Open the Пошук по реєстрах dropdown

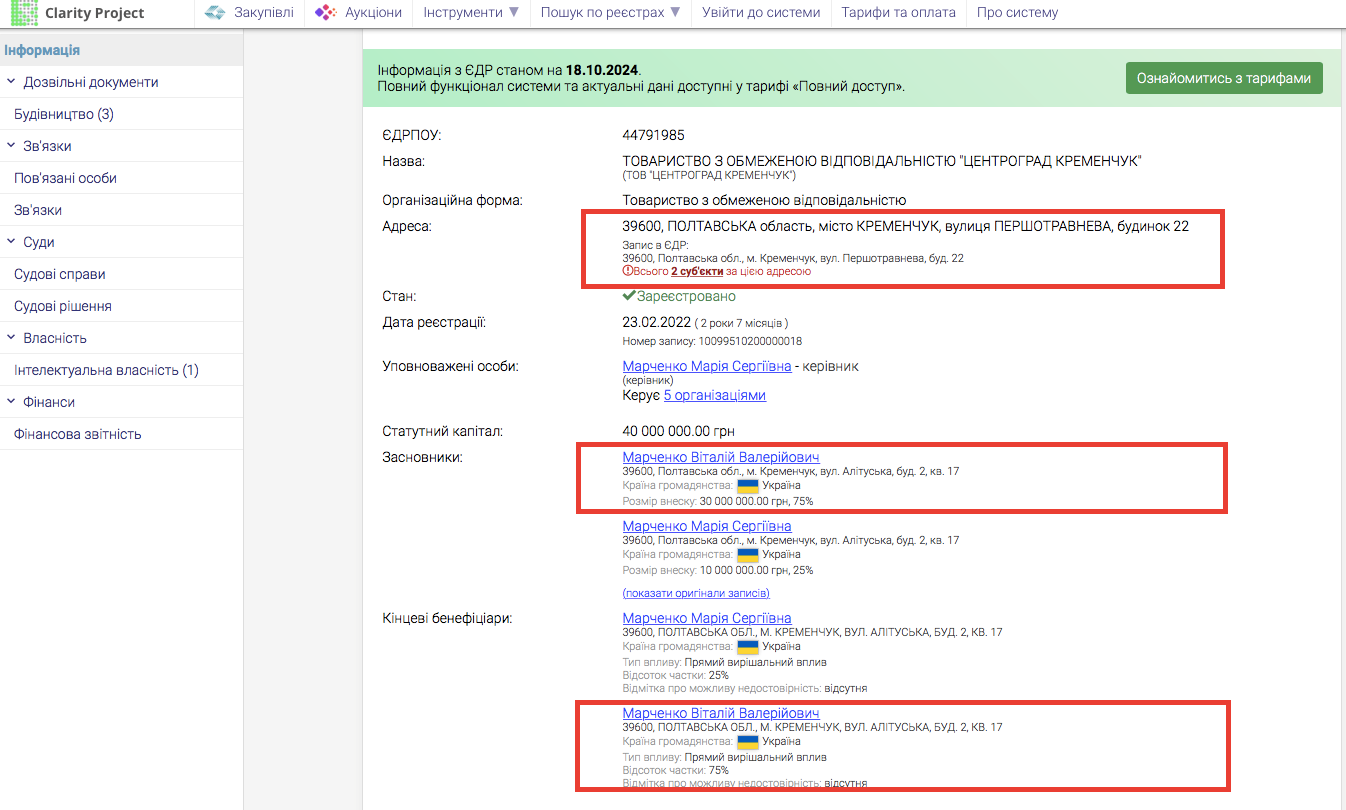point(610,13)
